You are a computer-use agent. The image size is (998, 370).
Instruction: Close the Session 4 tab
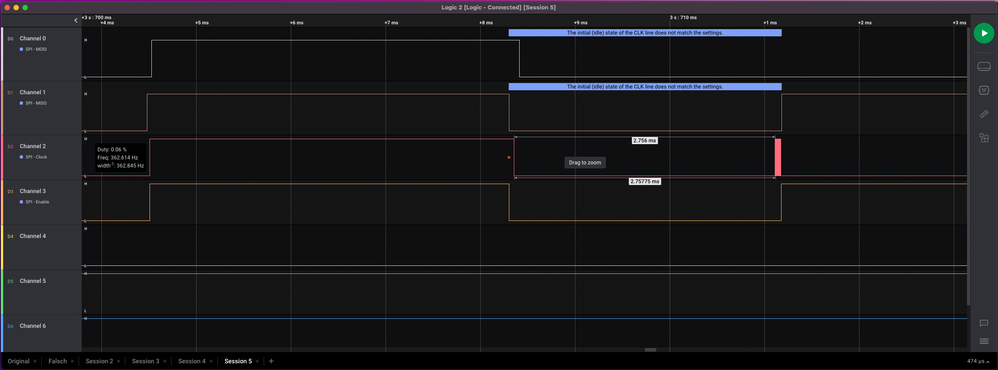click(x=211, y=361)
